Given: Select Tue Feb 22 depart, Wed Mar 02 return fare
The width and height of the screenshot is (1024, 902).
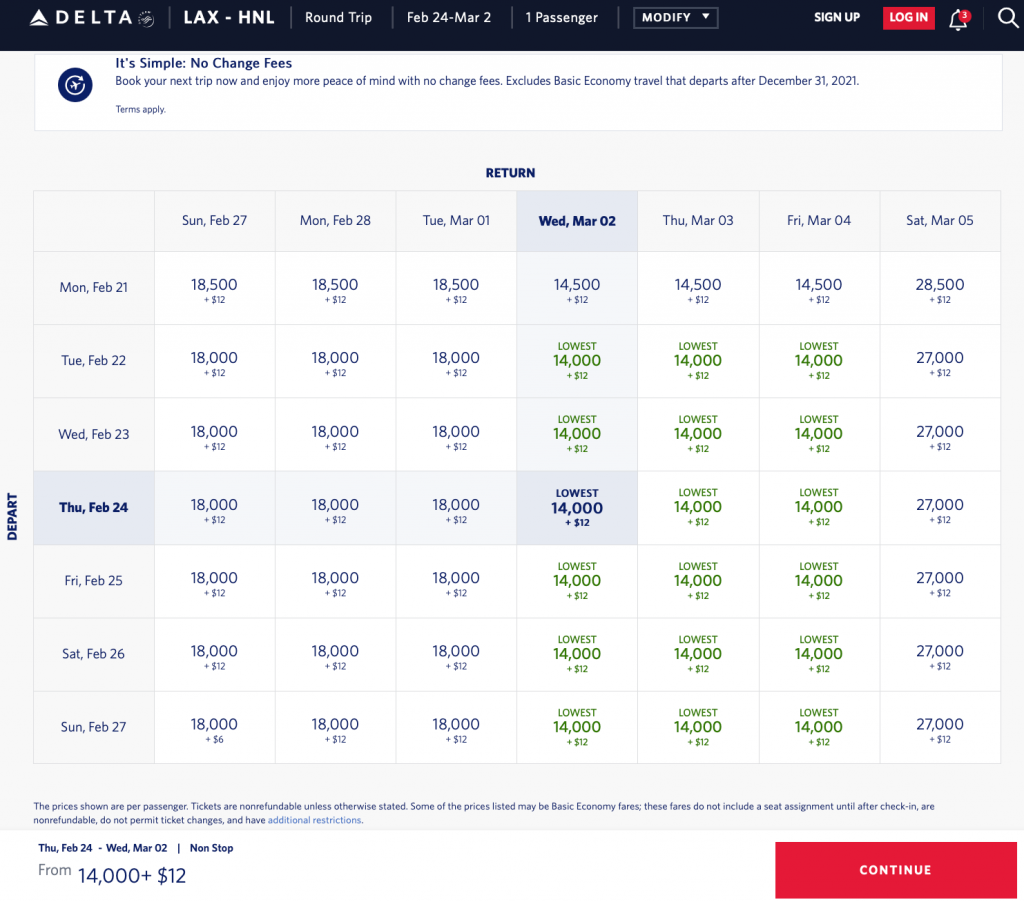Looking at the screenshot, I should click(577, 361).
